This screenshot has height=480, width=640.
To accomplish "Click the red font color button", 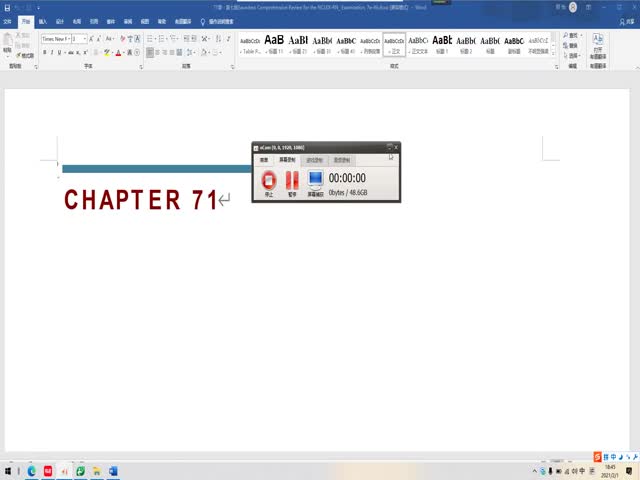I will click(118, 52).
